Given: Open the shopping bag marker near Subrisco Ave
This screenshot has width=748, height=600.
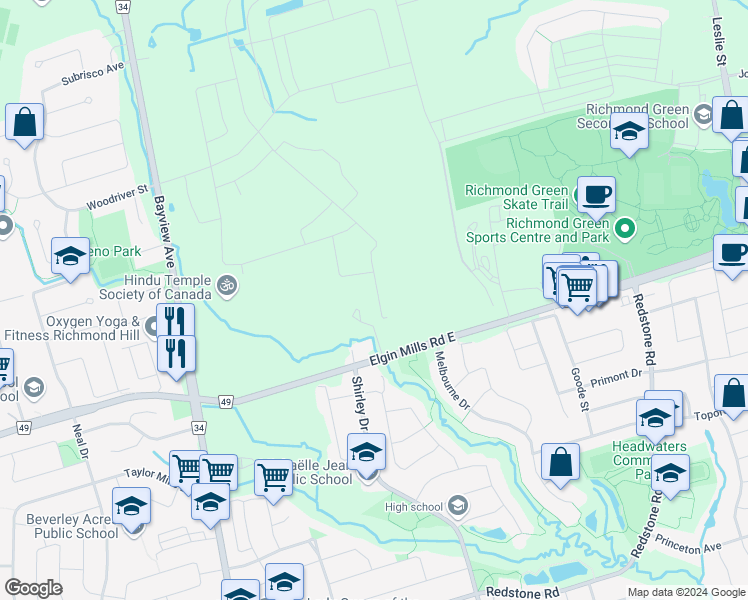Looking at the screenshot, I should 24,123.
